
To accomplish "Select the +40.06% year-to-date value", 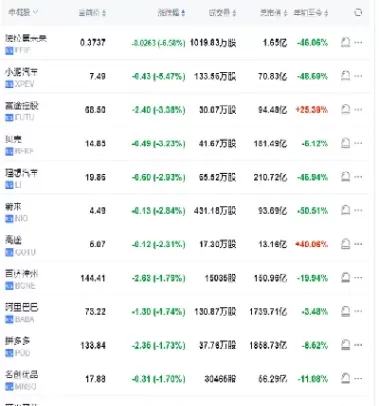I will [312, 244].
